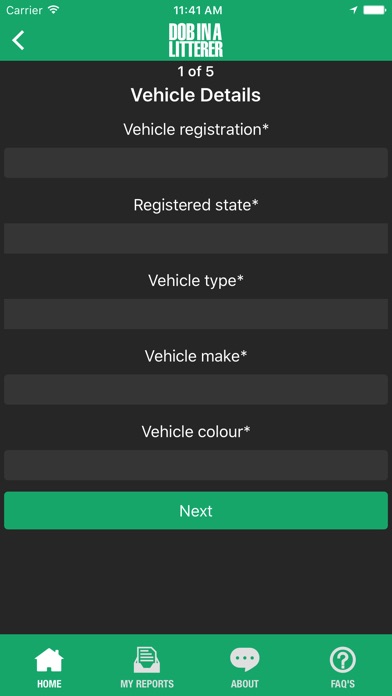The height and width of the screenshot is (696, 392).
Task: Open the Vehicle type selection field
Action: [196, 314]
